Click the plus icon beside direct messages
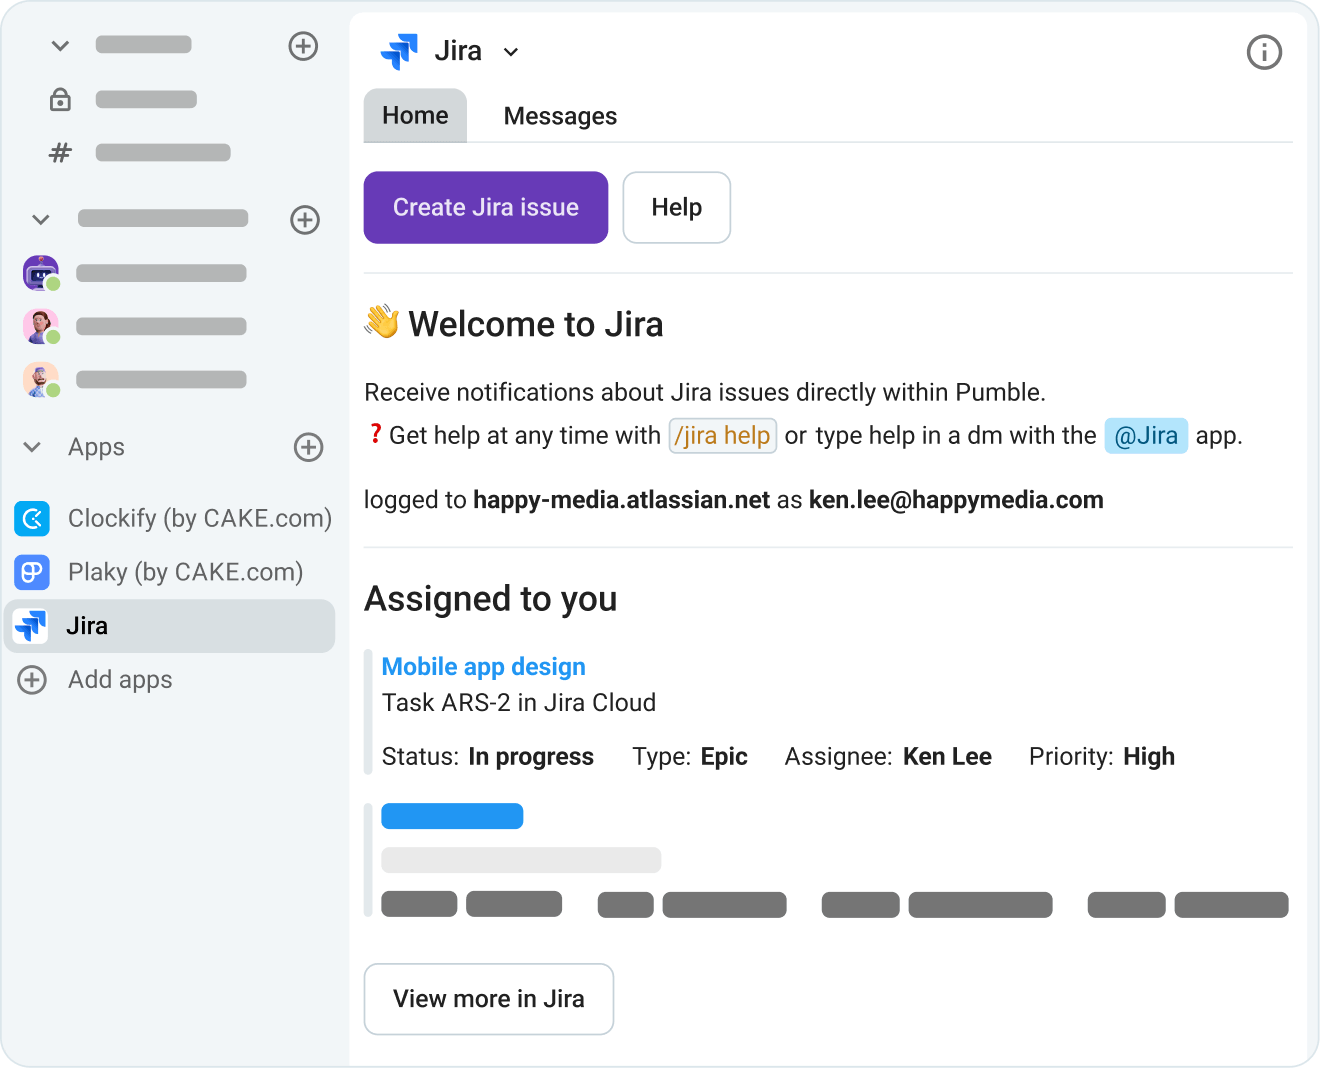 [305, 220]
